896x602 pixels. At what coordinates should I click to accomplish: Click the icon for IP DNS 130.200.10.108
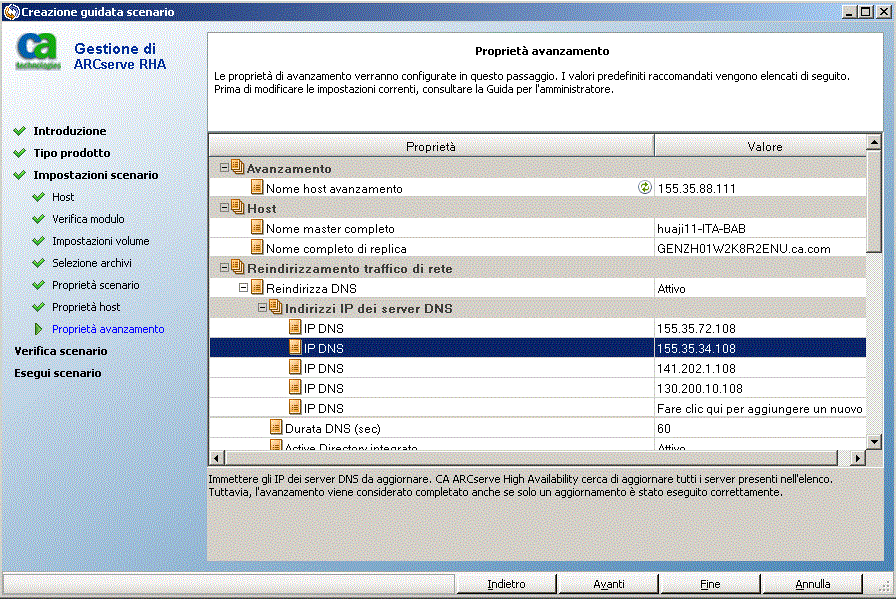pos(295,387)
